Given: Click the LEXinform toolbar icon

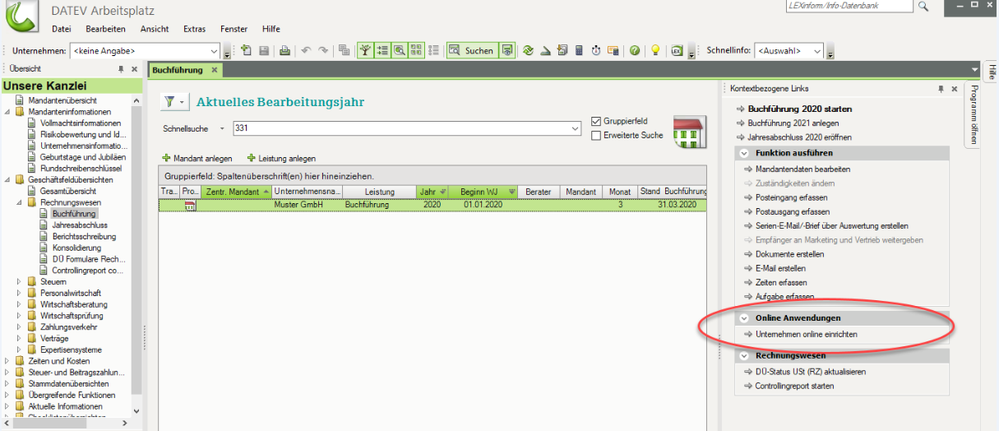Looking at the screenshot, I should pyautogui.click(x=677, y=51).
